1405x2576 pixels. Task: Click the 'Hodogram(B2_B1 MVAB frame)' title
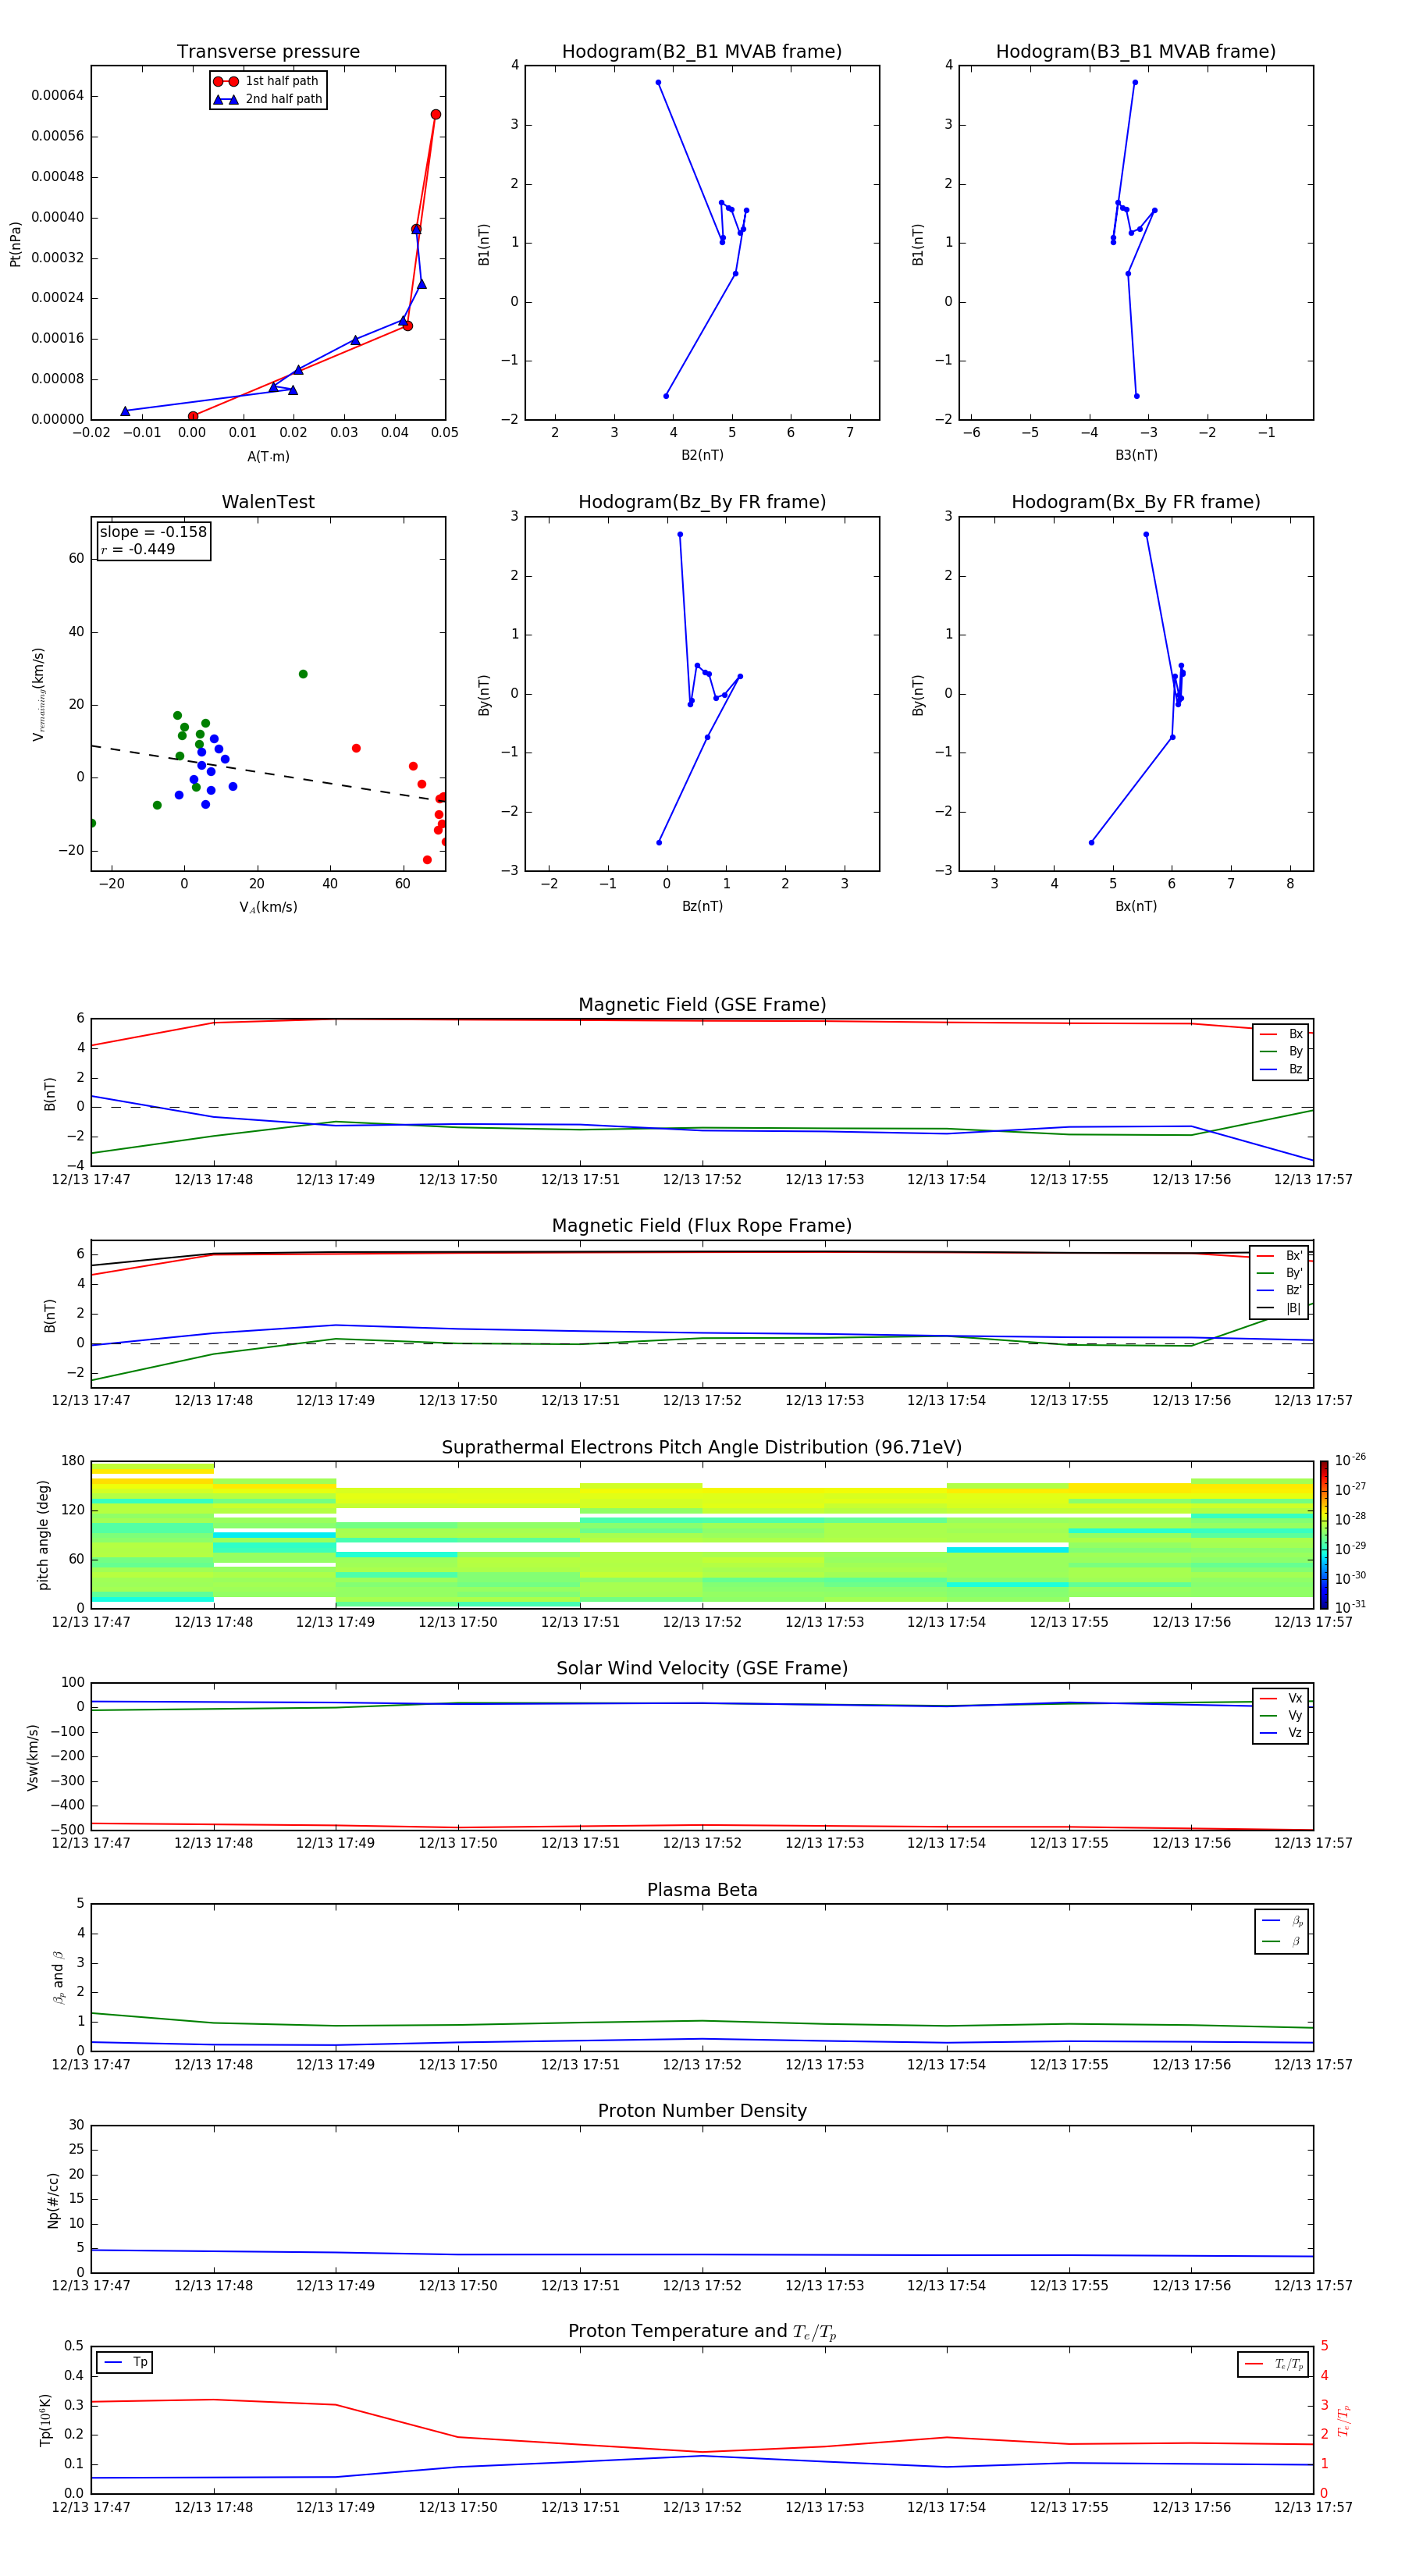pyautogui.click(x=702, y=51)
